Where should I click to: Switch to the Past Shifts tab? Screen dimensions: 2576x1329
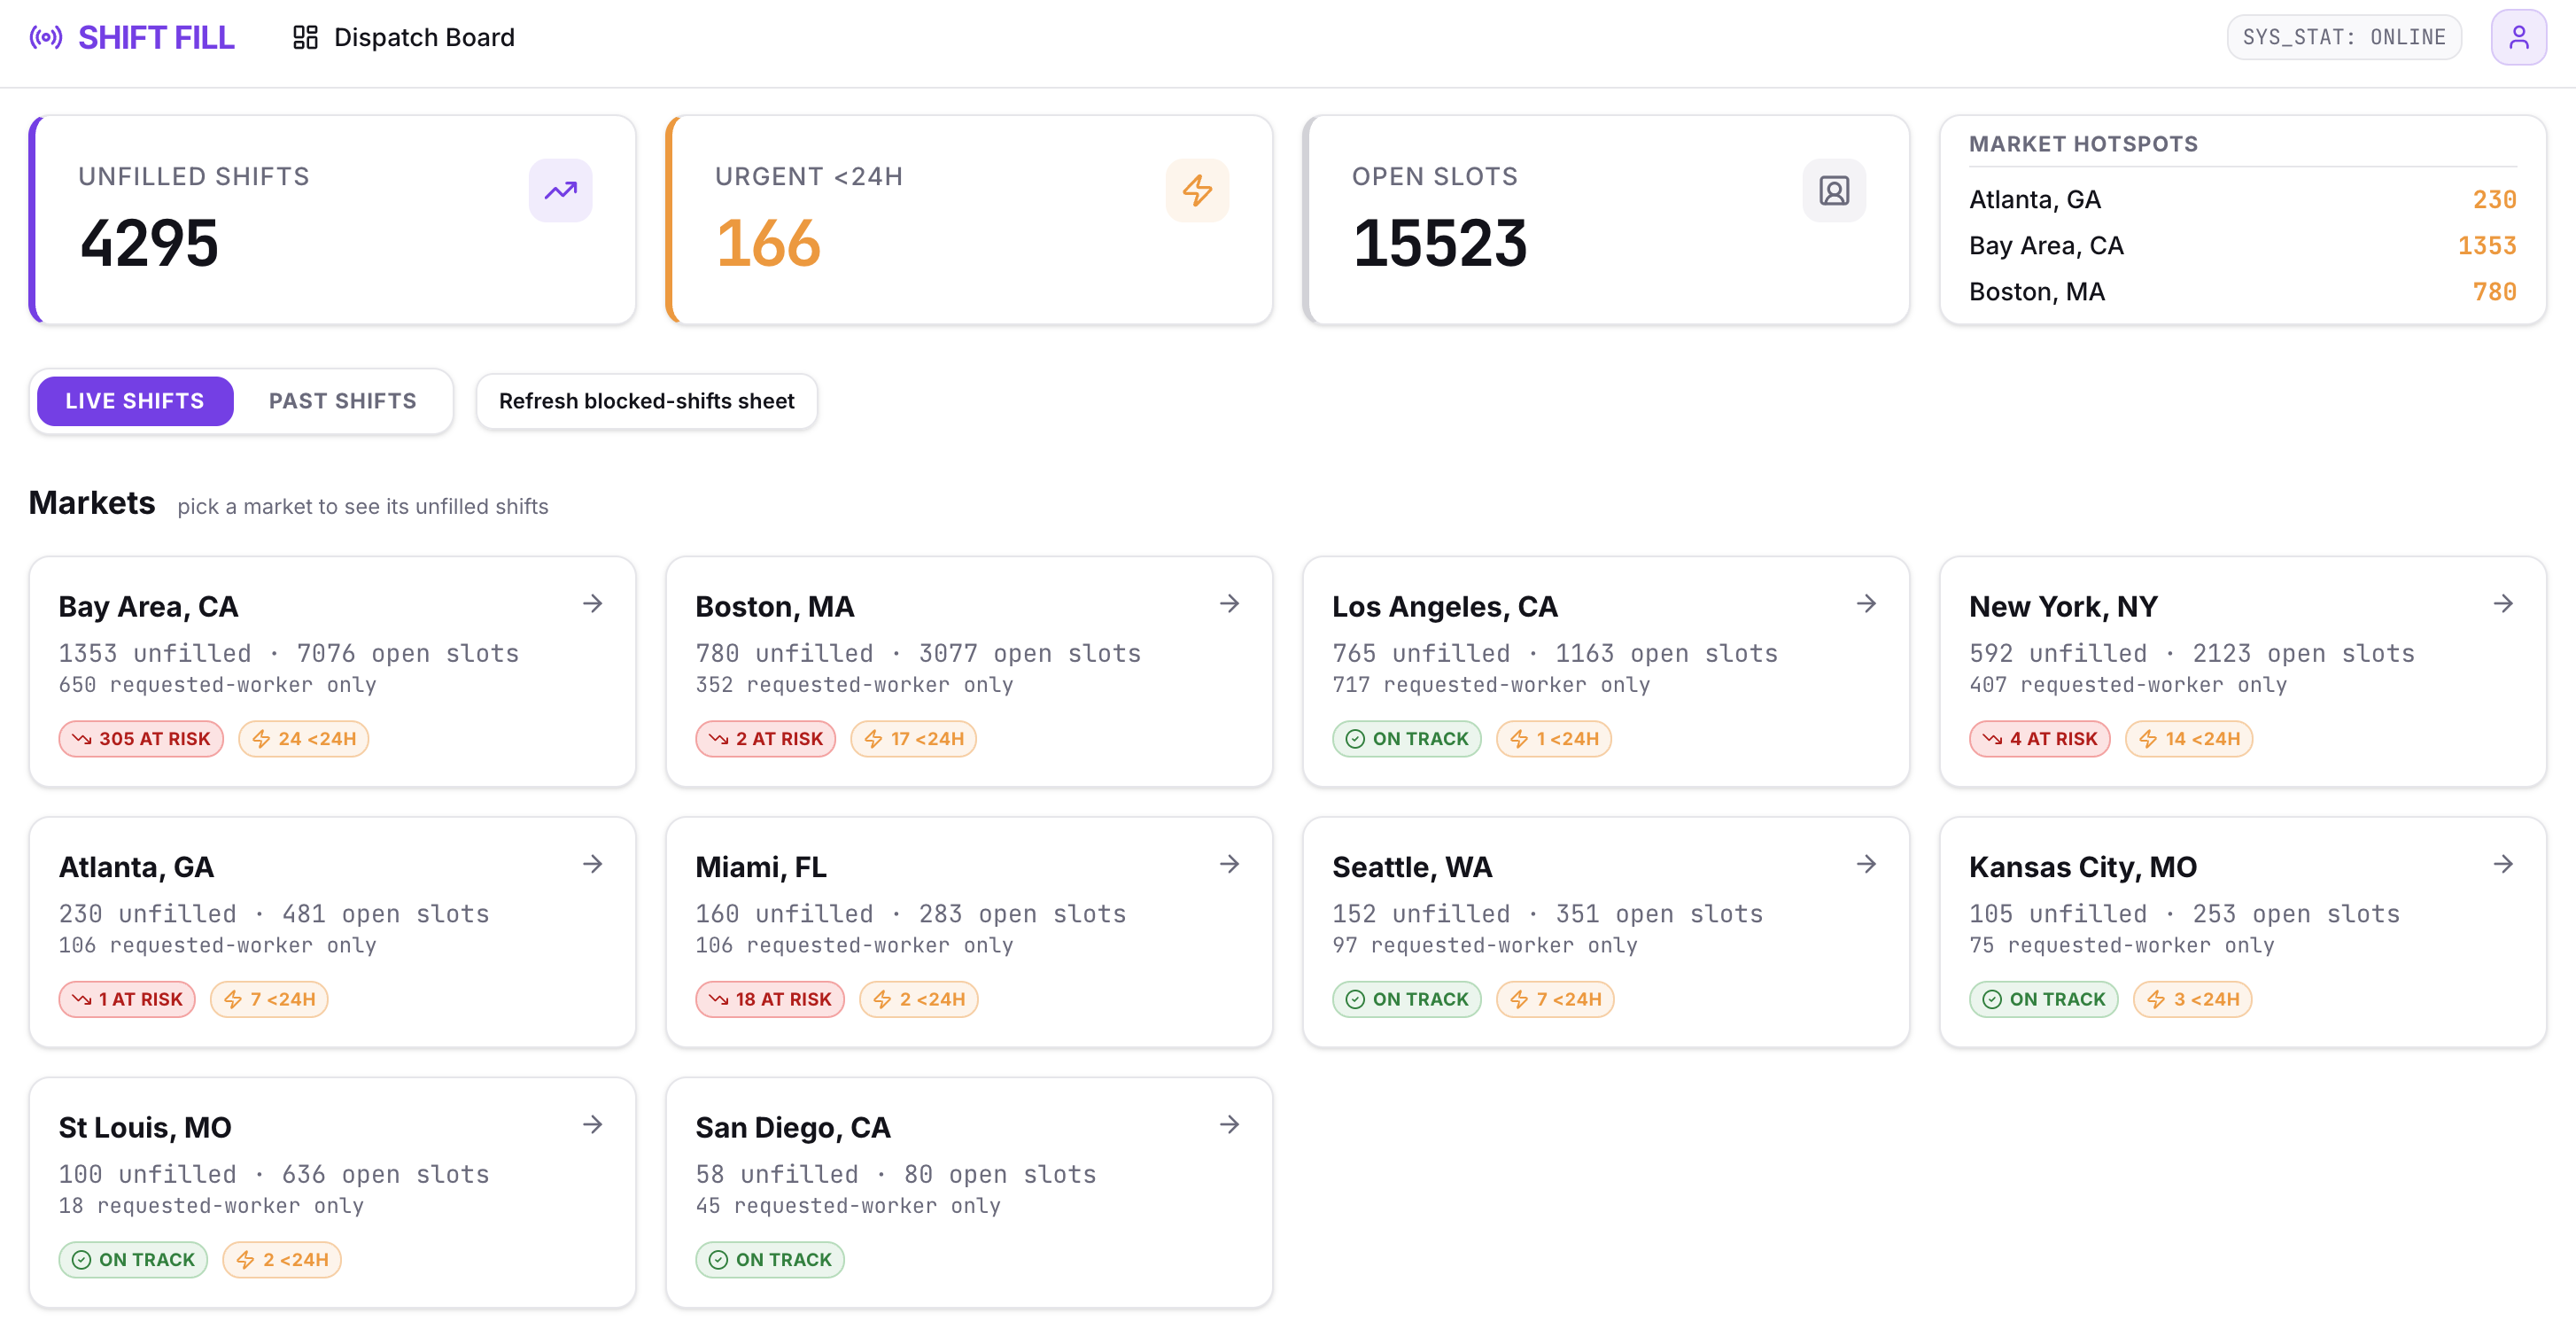(x=342, y=401)
